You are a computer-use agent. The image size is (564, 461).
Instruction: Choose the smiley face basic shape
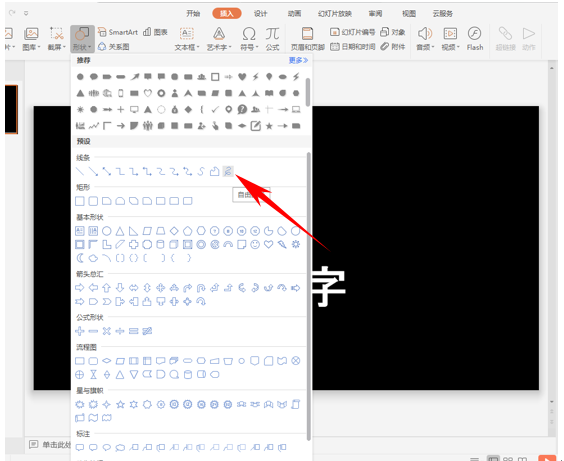(255, 245)
